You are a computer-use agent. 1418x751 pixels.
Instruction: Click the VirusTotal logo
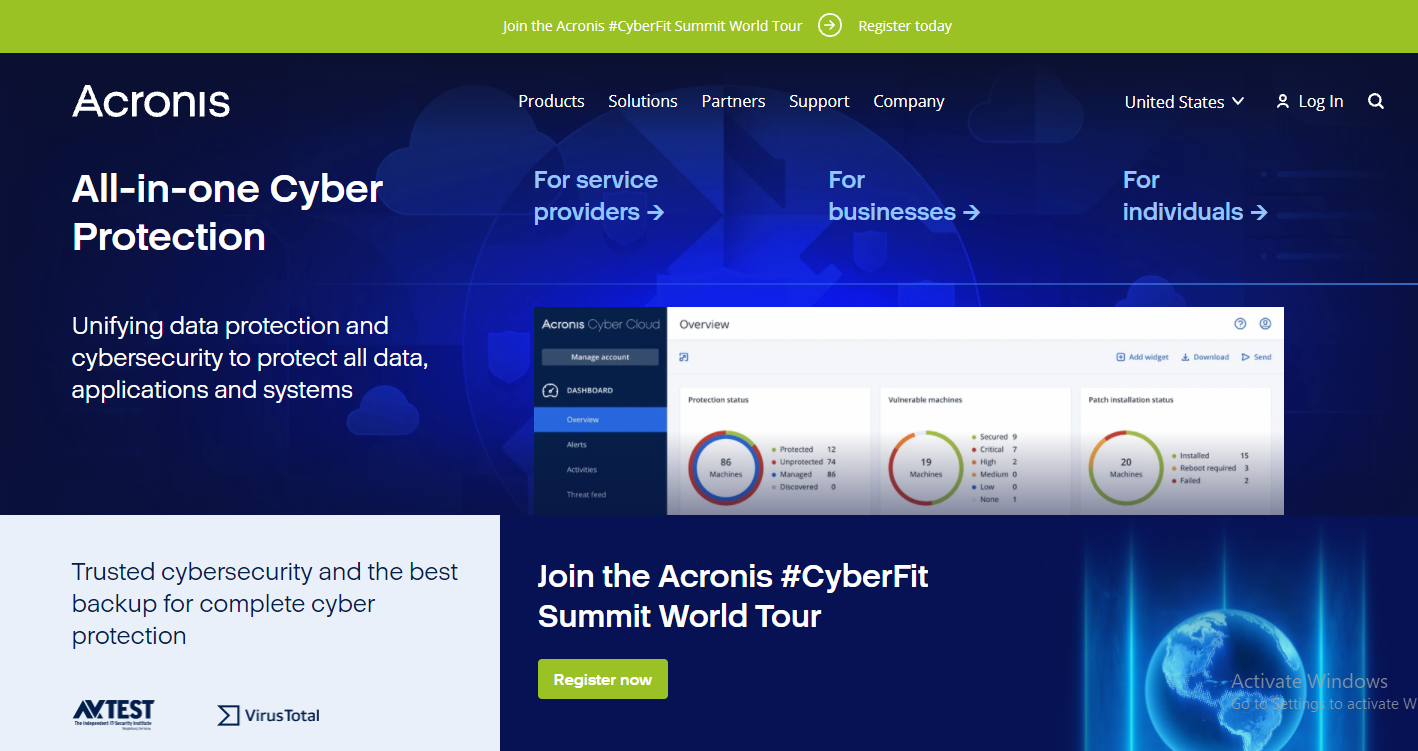[x=269, y=715]
